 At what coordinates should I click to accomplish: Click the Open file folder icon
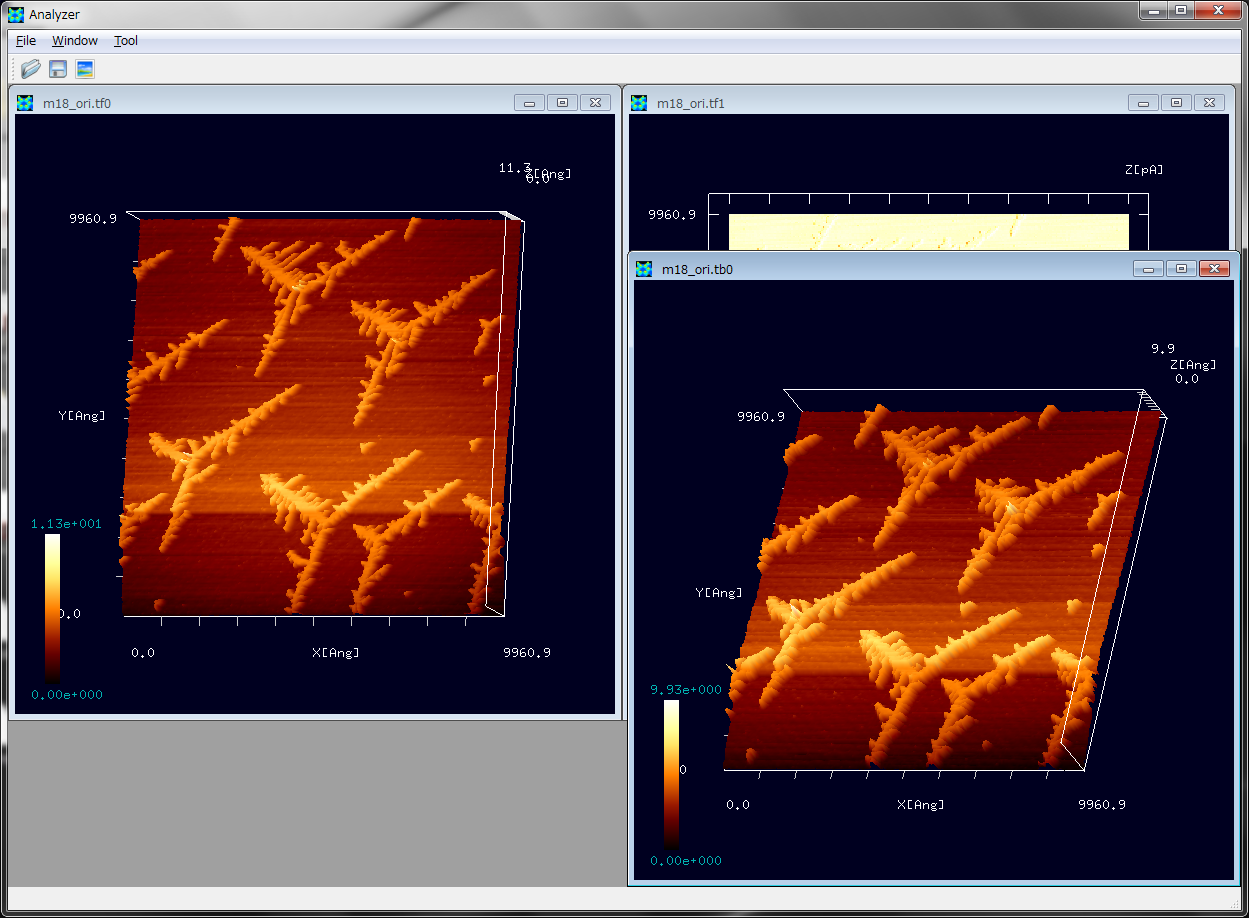(31, 69)
